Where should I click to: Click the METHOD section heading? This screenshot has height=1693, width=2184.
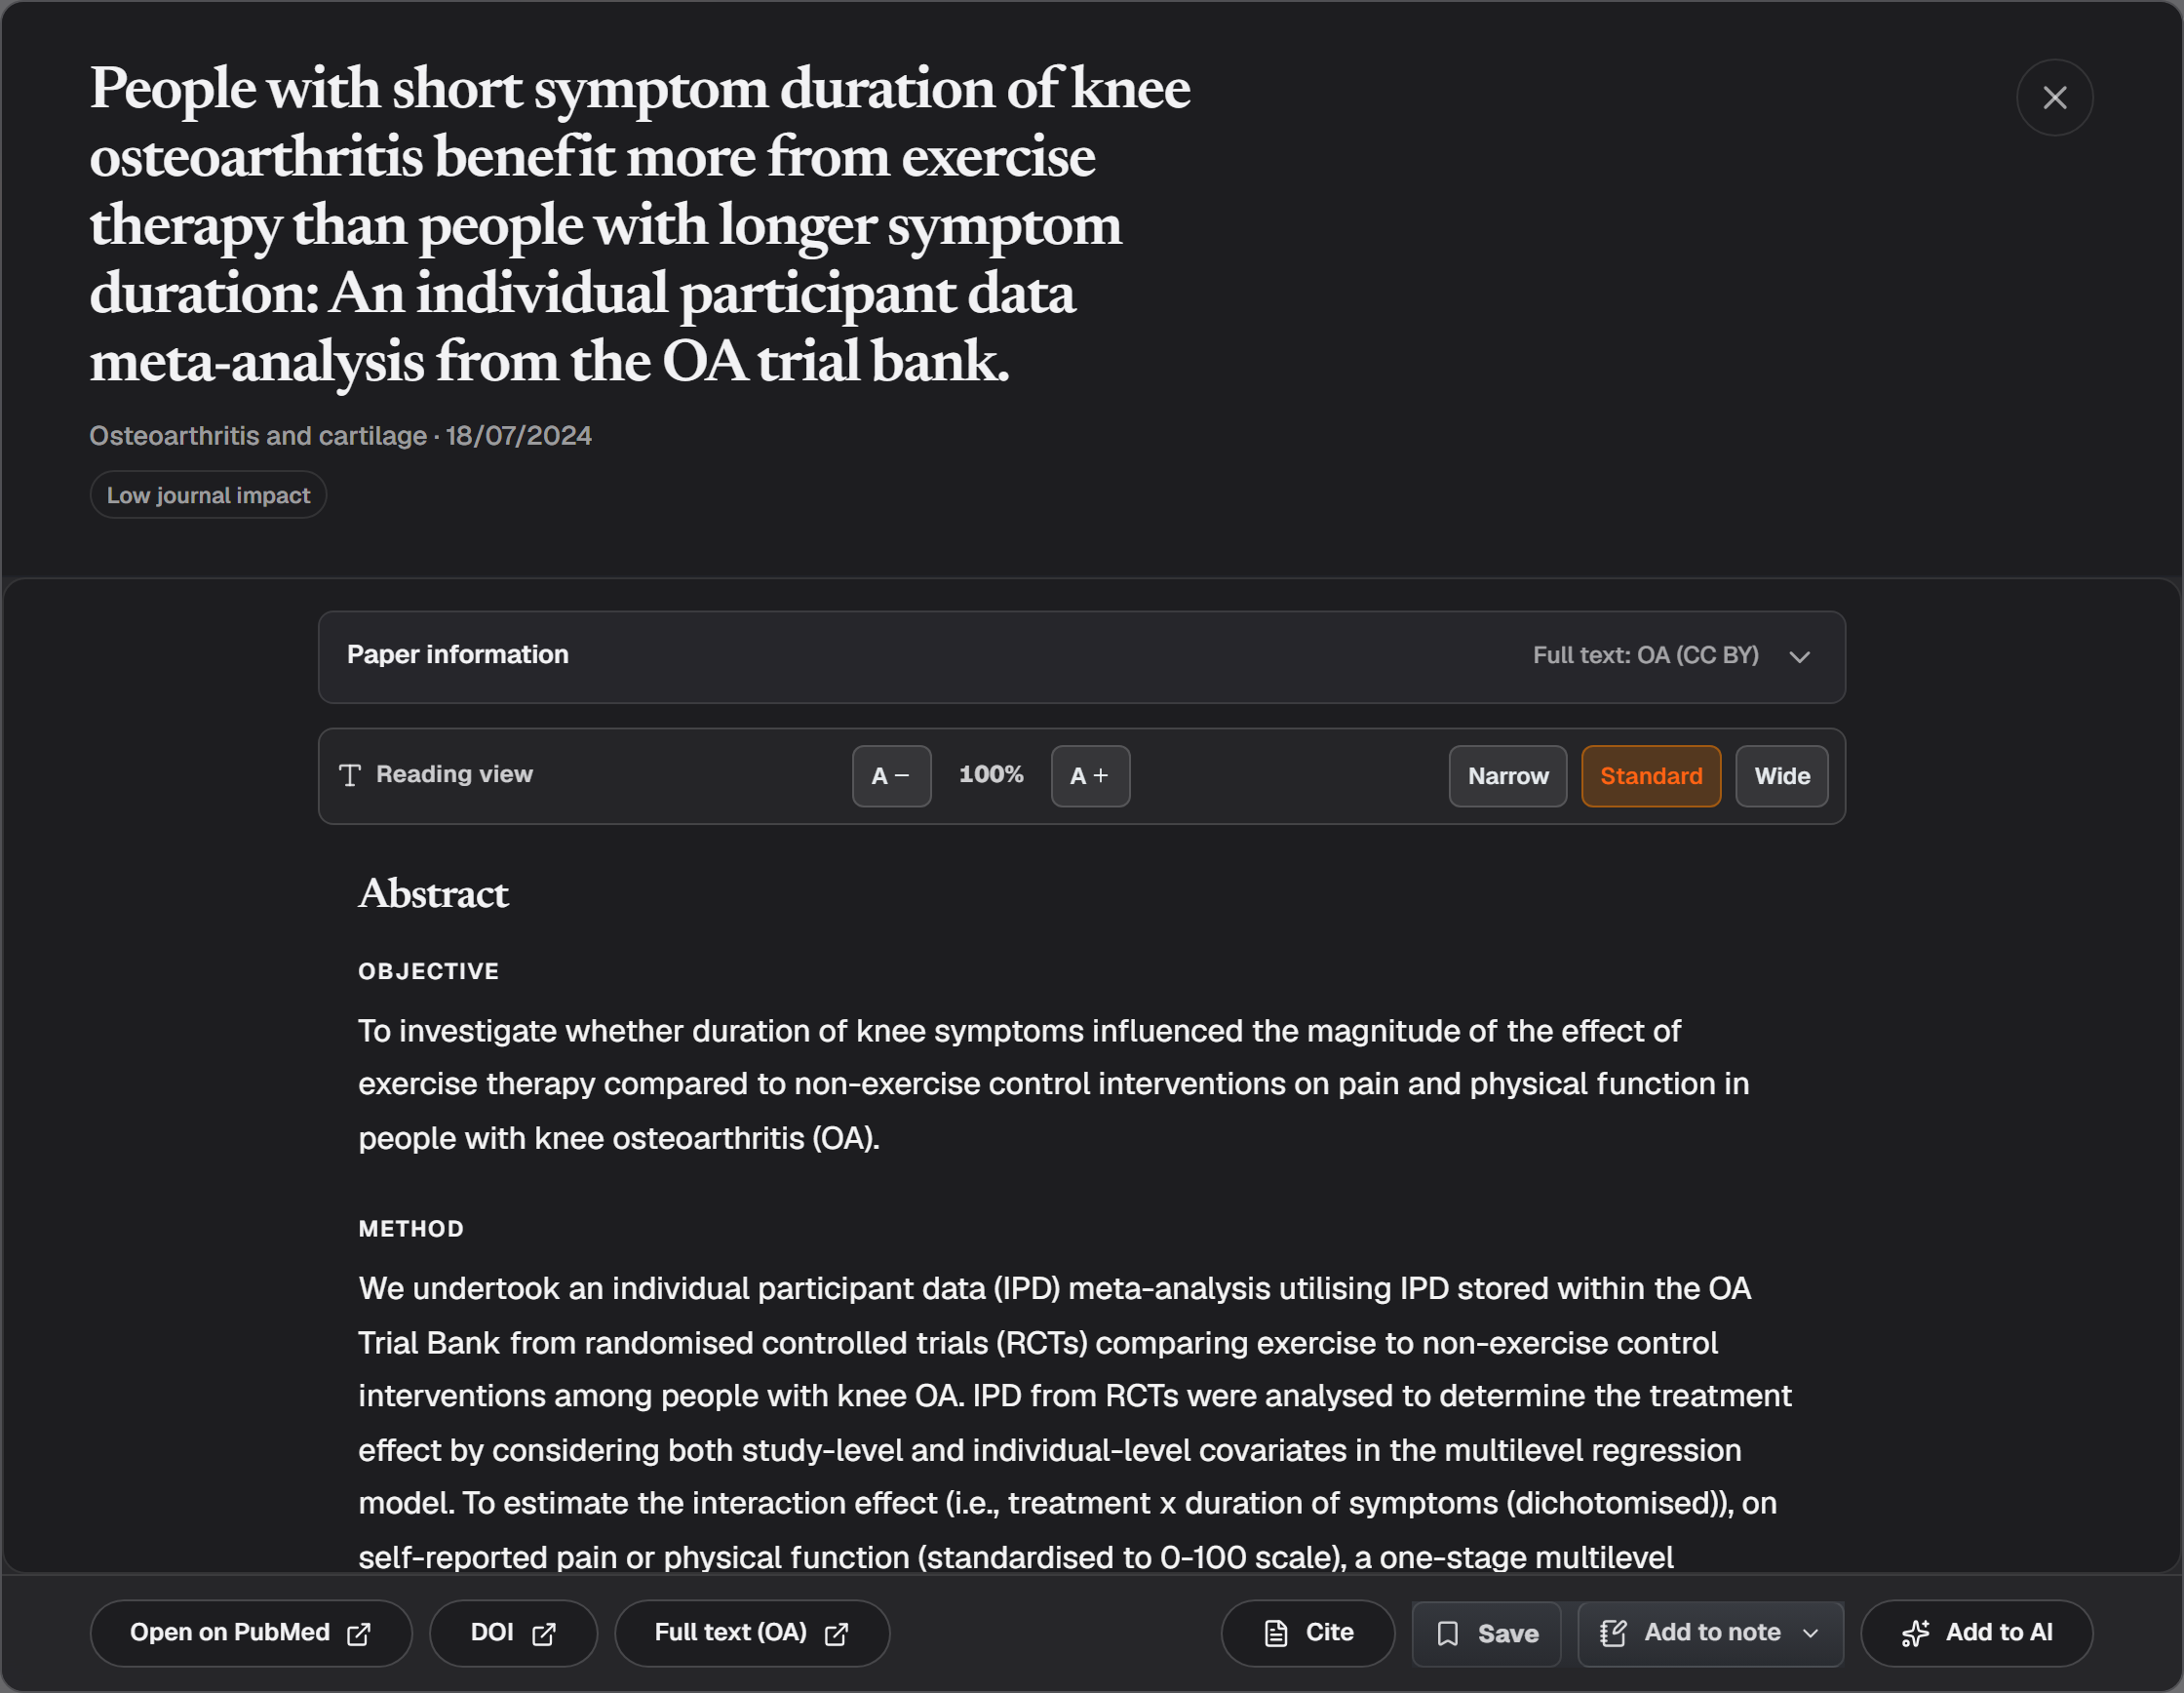(x=411, y=1229)
